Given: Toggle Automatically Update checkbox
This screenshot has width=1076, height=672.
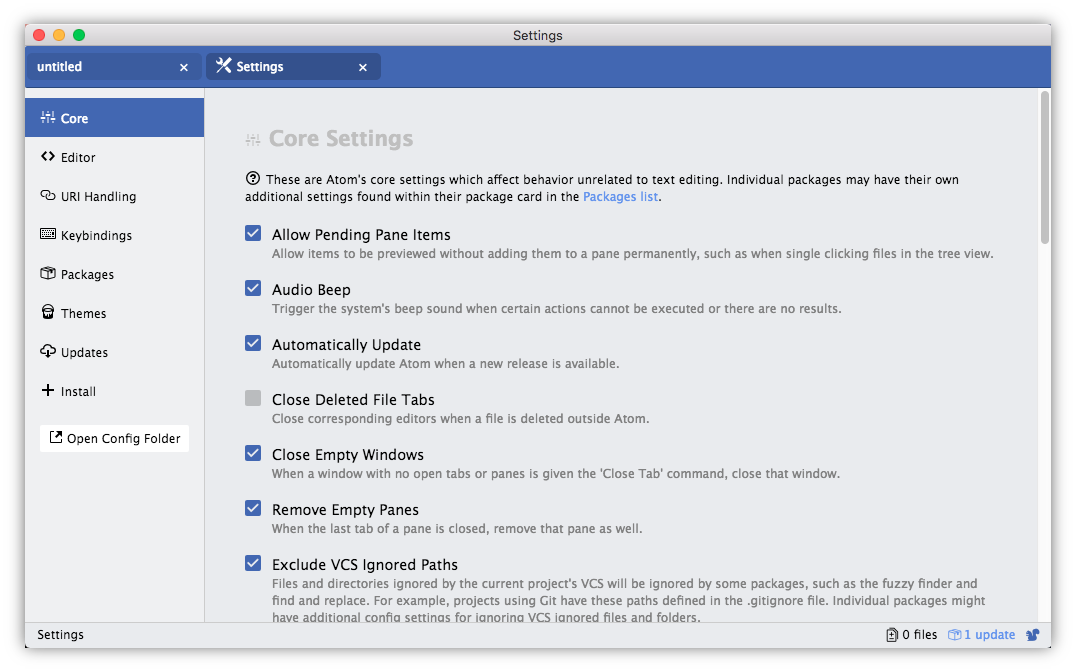Looking at the screenshot, I should tap(253, 343).
